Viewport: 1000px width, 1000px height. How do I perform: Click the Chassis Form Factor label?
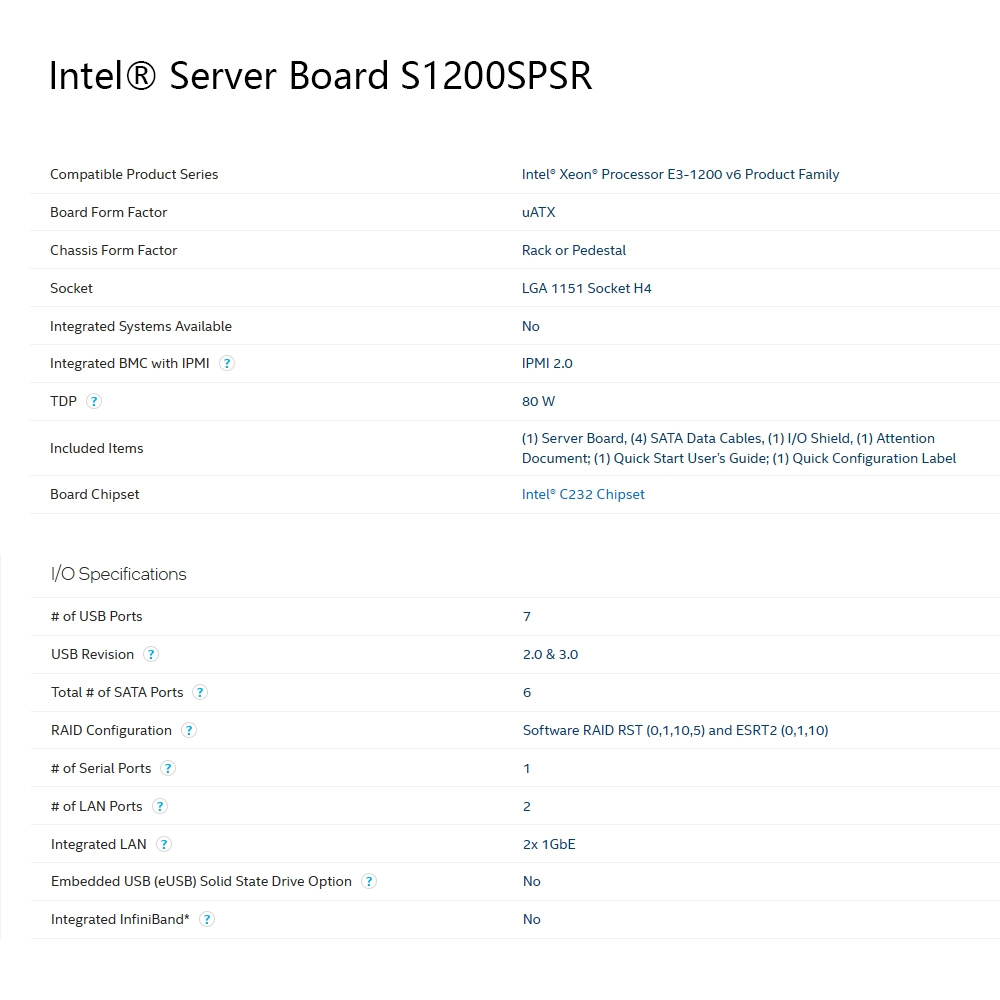[x=114, y=250]
